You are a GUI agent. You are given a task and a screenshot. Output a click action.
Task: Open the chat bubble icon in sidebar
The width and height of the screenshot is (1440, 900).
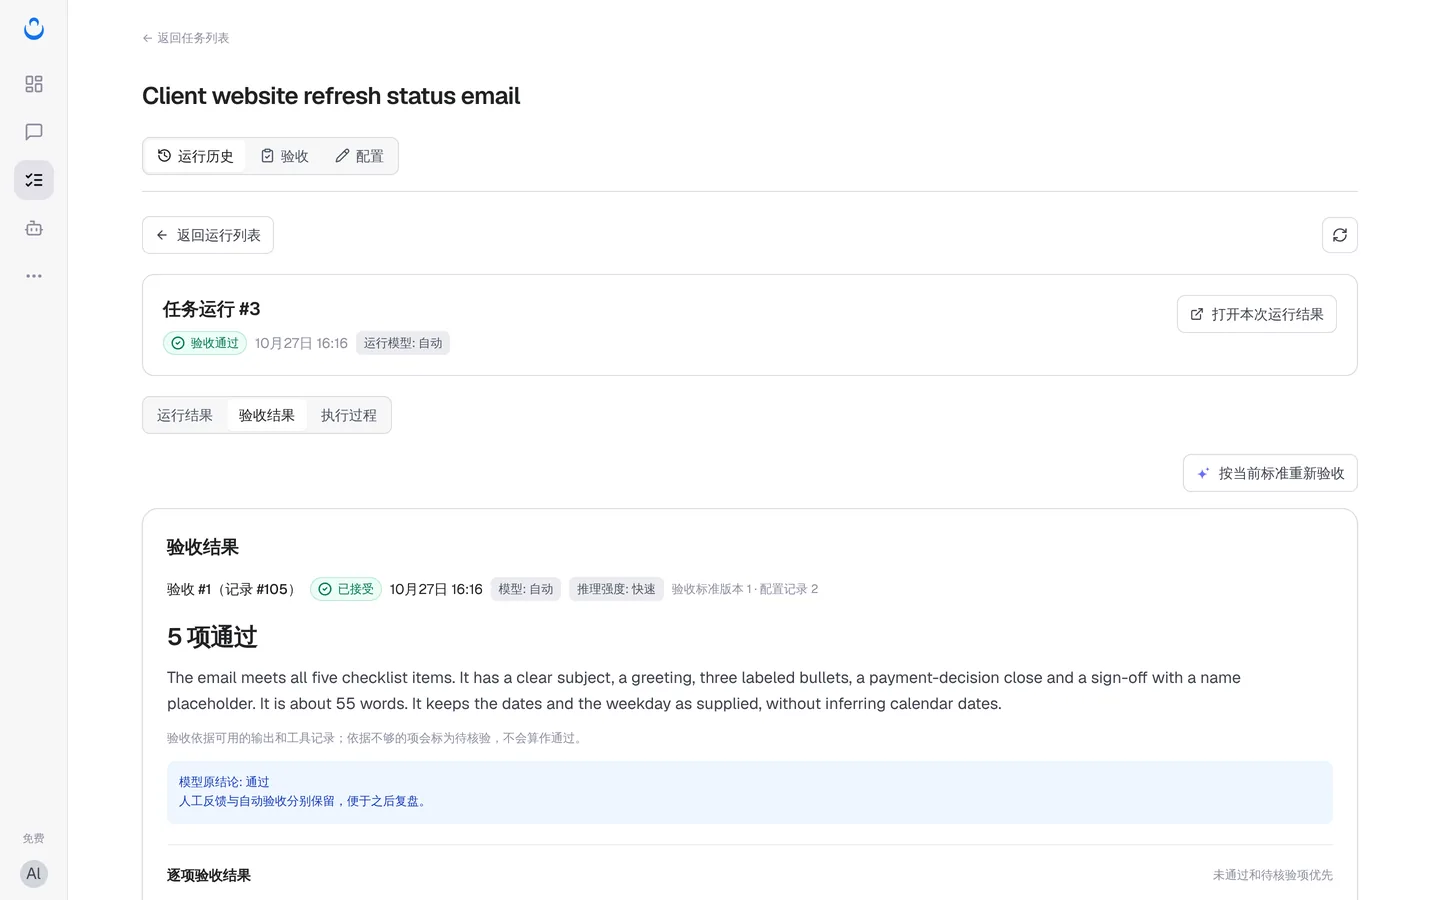point(34,132)
